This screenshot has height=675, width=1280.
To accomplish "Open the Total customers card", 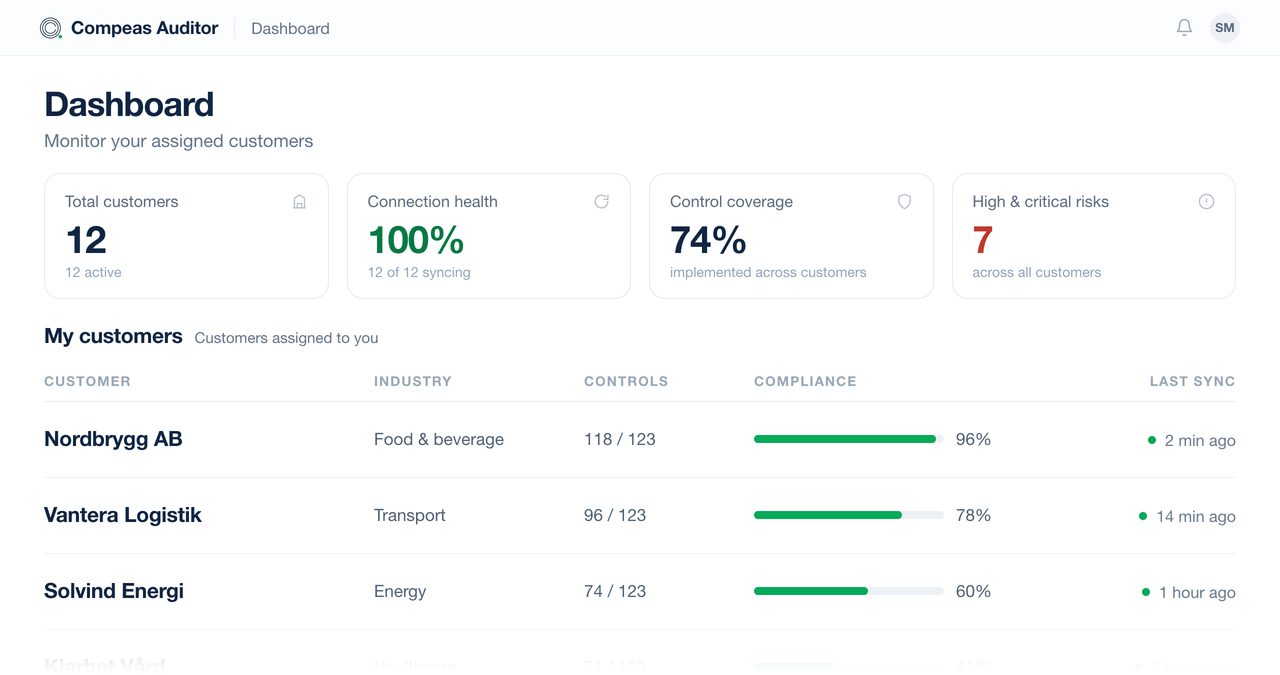I will (186, 236).
